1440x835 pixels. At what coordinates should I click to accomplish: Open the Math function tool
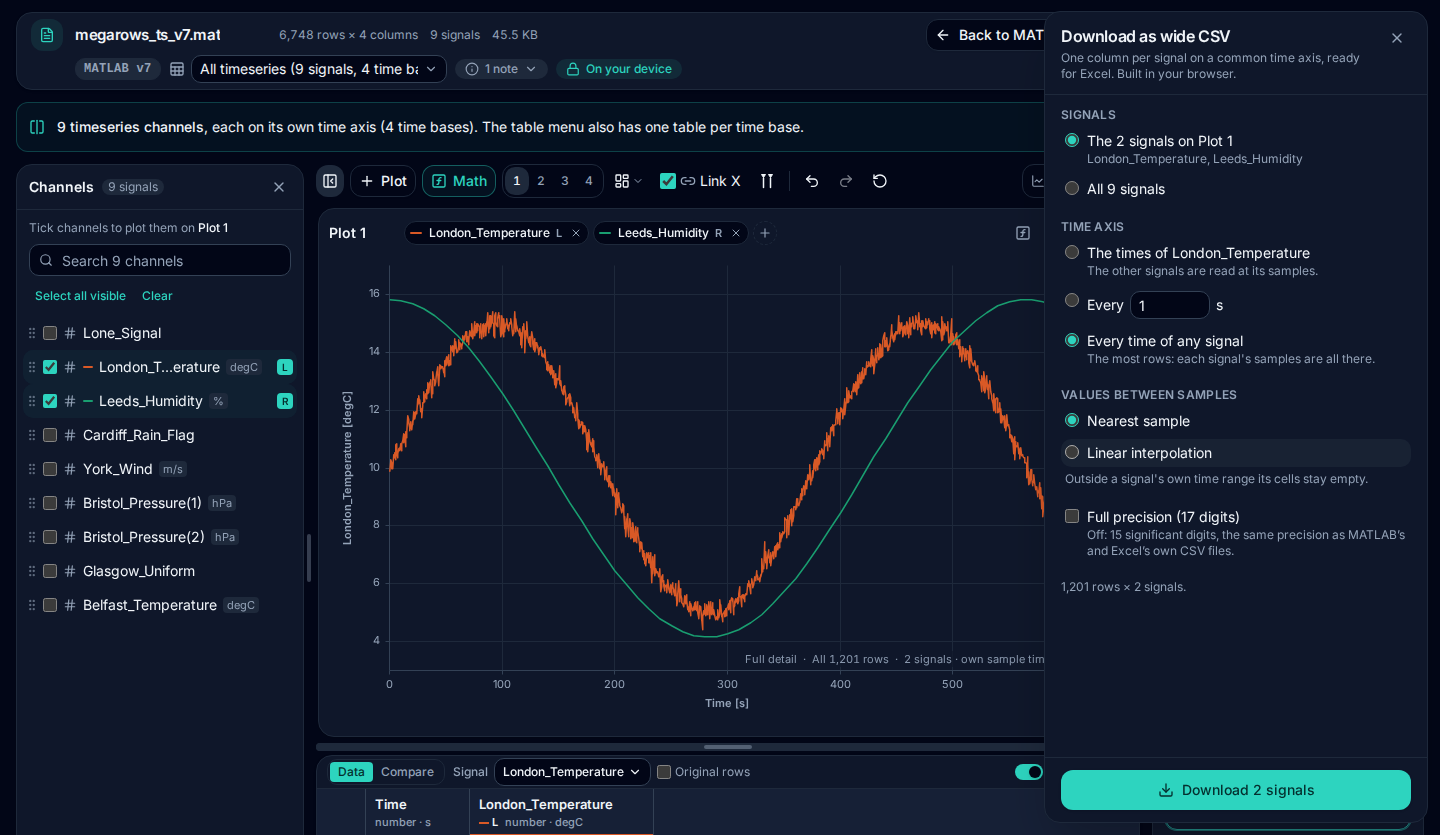click(x=459, y=181)
